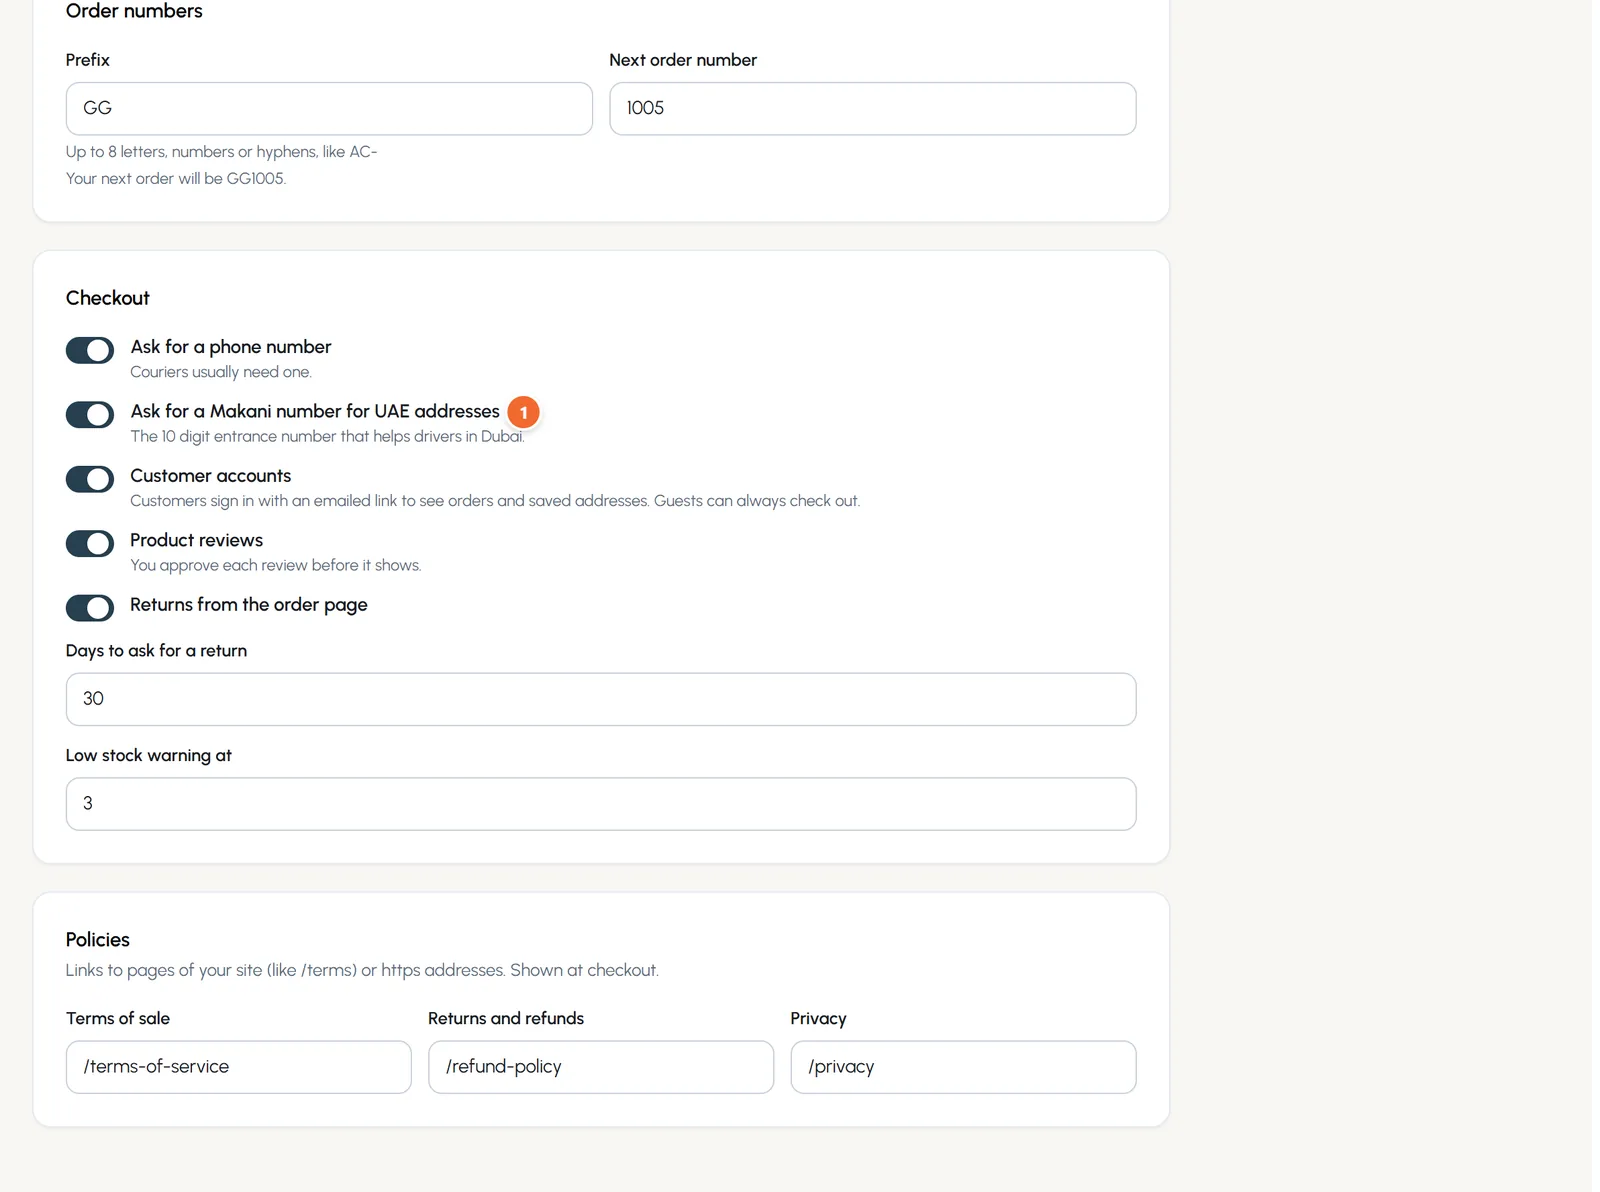Toggle Ask for a phone number switch
Viewport: 1600px width, 1192px height.
[90, 350]
